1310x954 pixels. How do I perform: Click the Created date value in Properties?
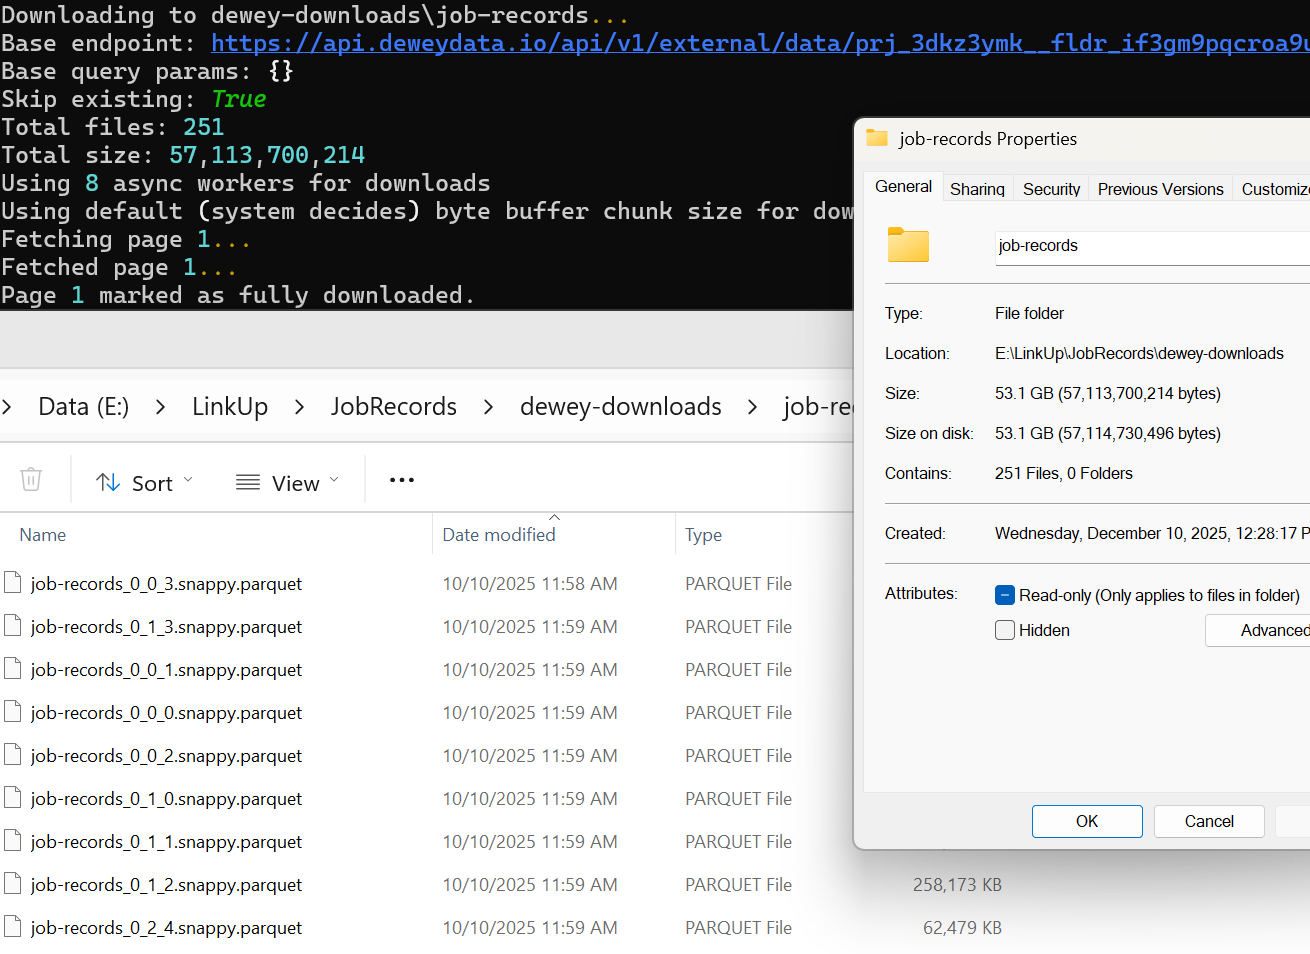(x=1152, y=533)
